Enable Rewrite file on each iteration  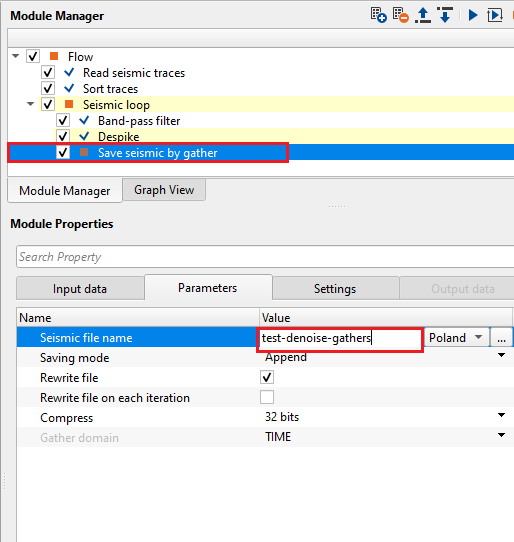267,397
